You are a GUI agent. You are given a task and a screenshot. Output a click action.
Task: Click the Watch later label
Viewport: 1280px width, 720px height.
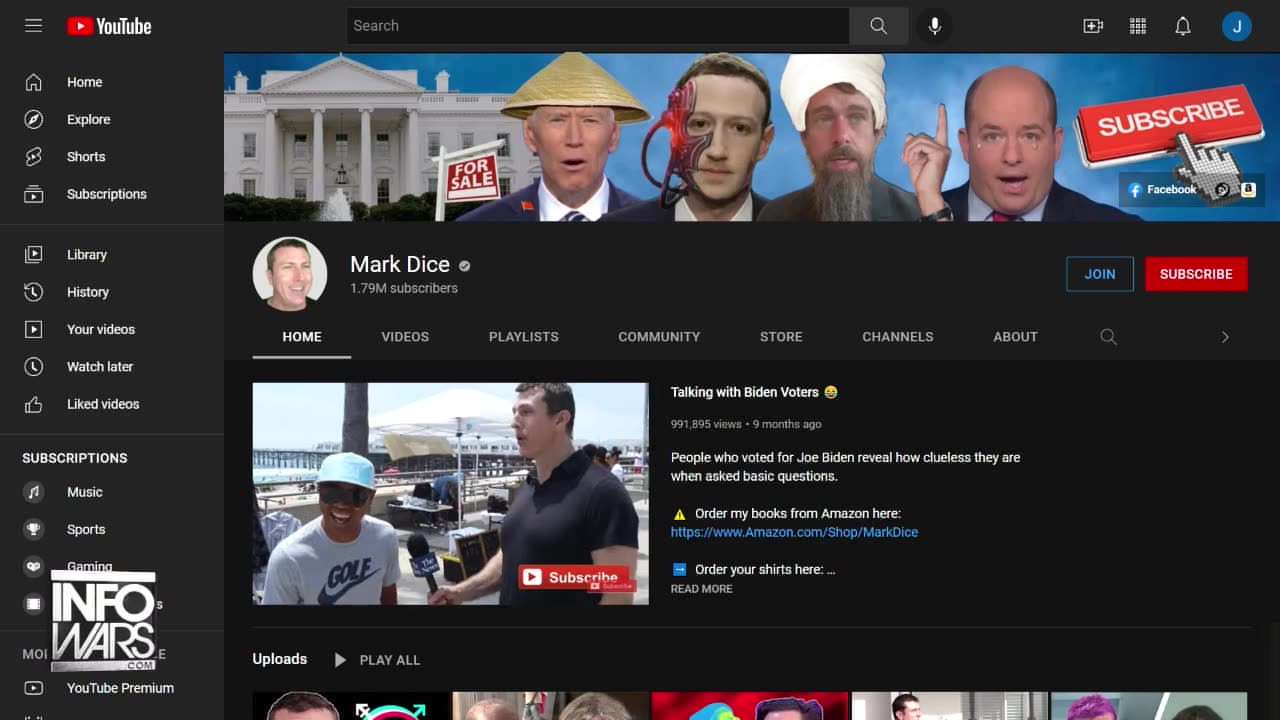point(100,367)
